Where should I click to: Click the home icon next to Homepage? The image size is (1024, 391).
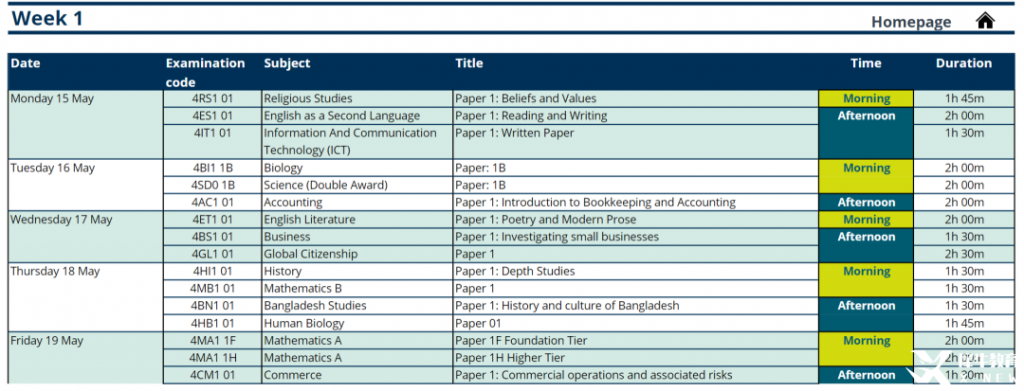click(985, 21)
